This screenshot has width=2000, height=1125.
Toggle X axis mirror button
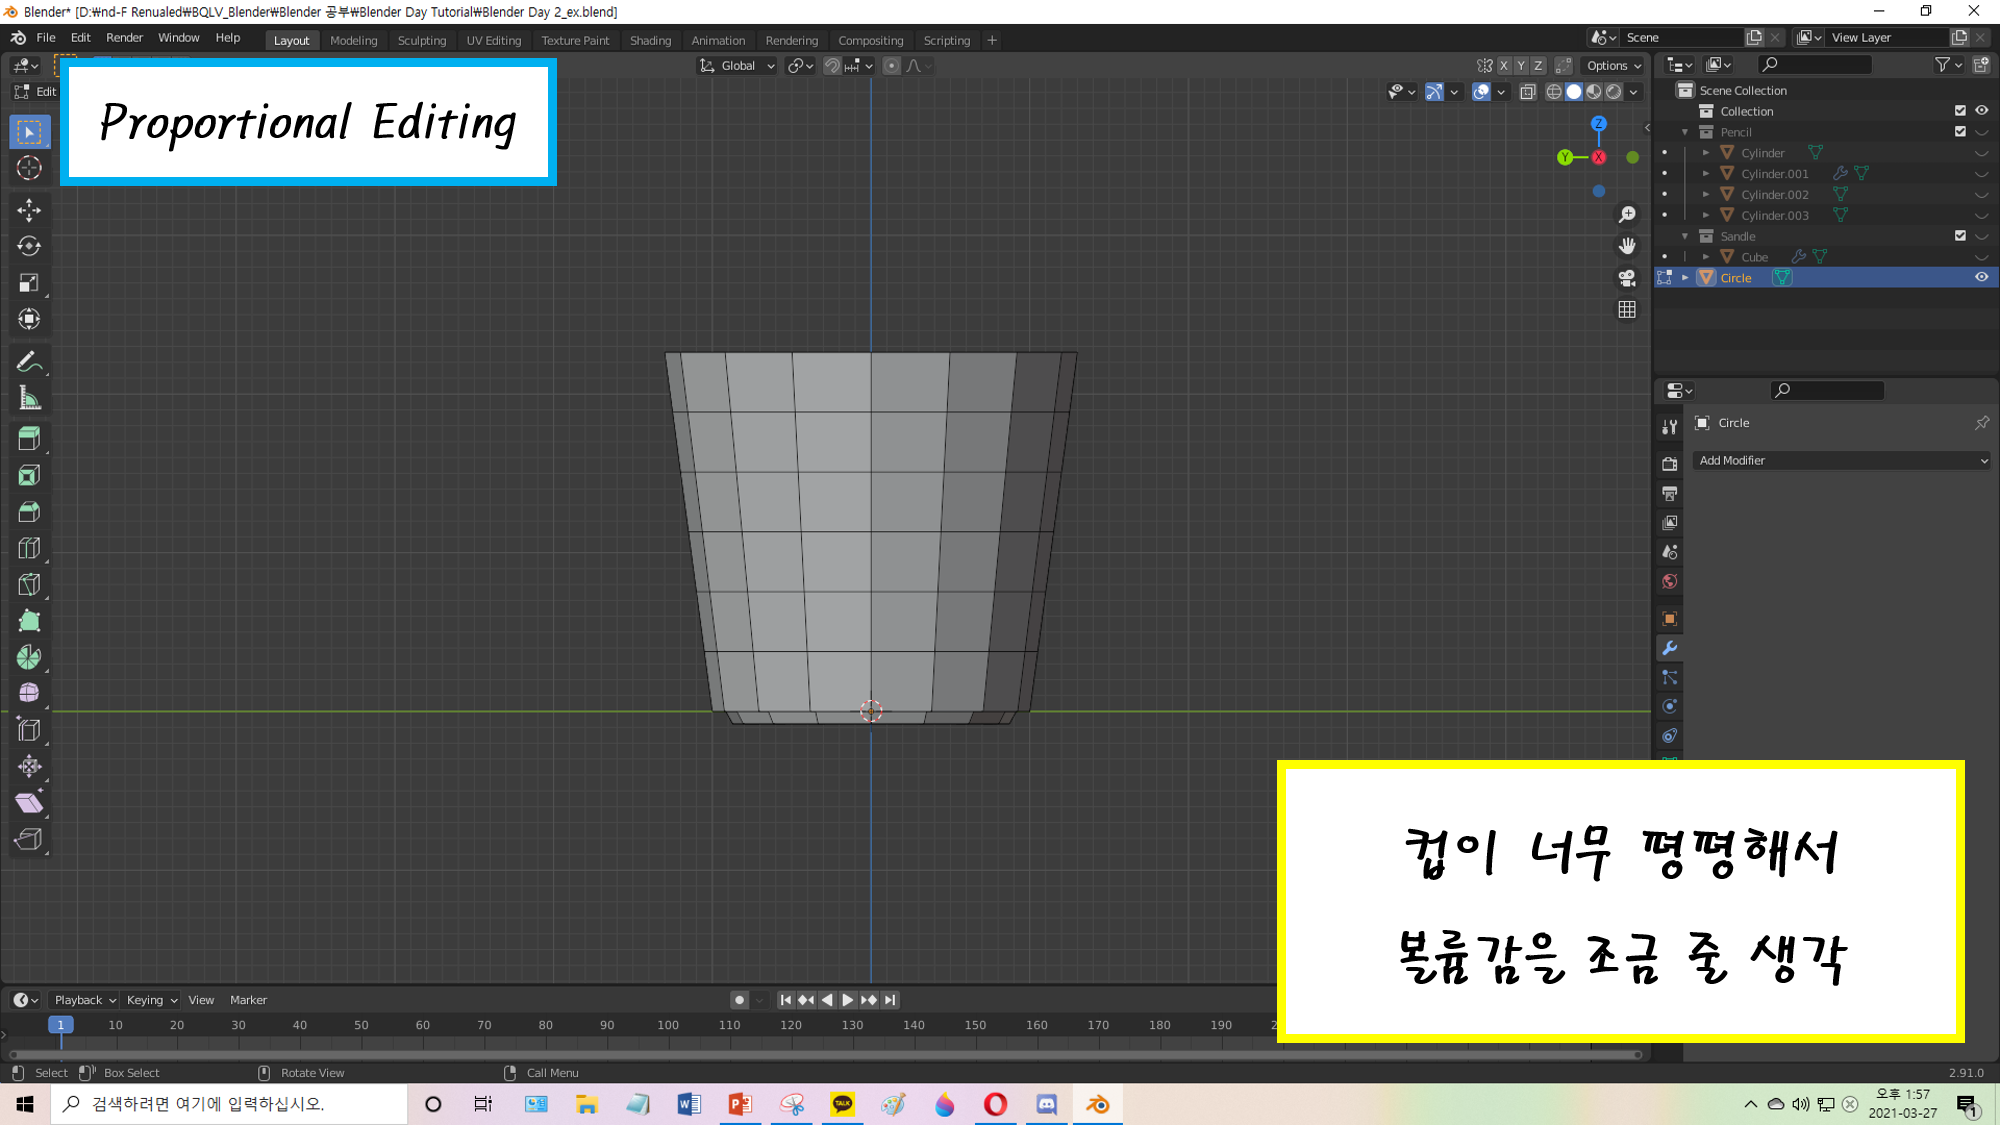[x=1503, y=66]
